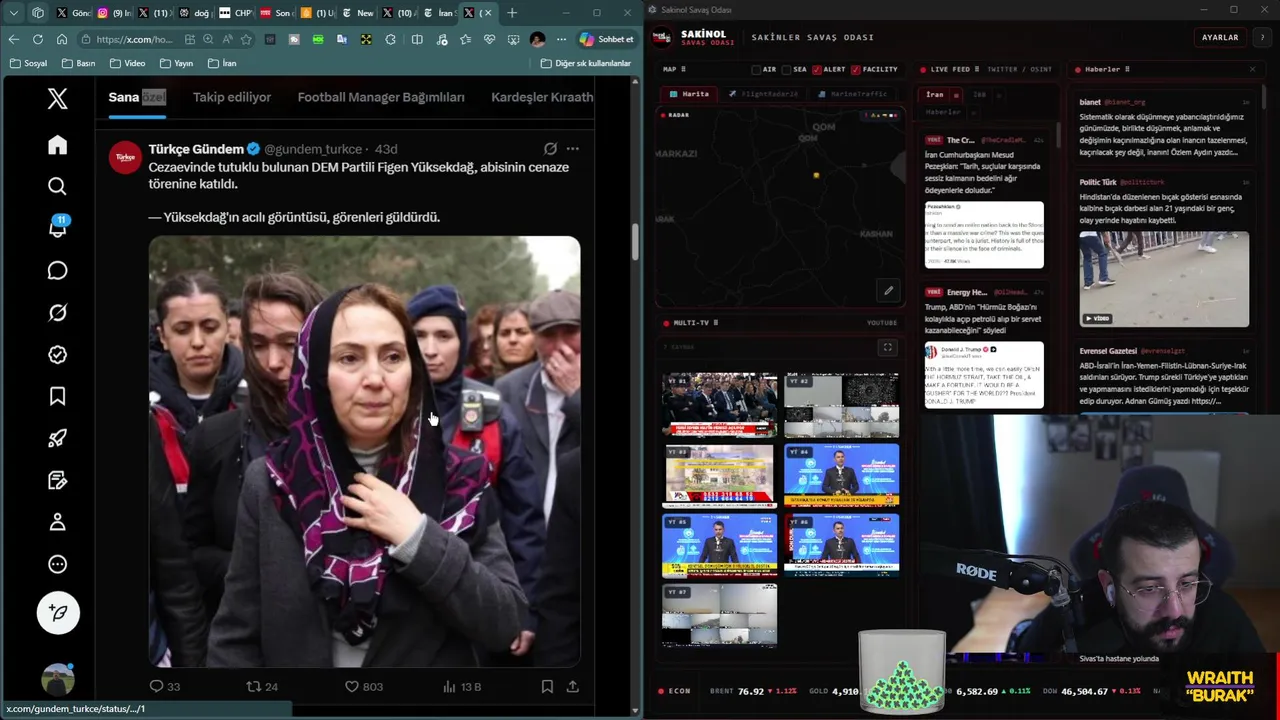1280x720 pixels.
Task: Switch to Takip ediliyor timeline tab
Action: point(232,97)
